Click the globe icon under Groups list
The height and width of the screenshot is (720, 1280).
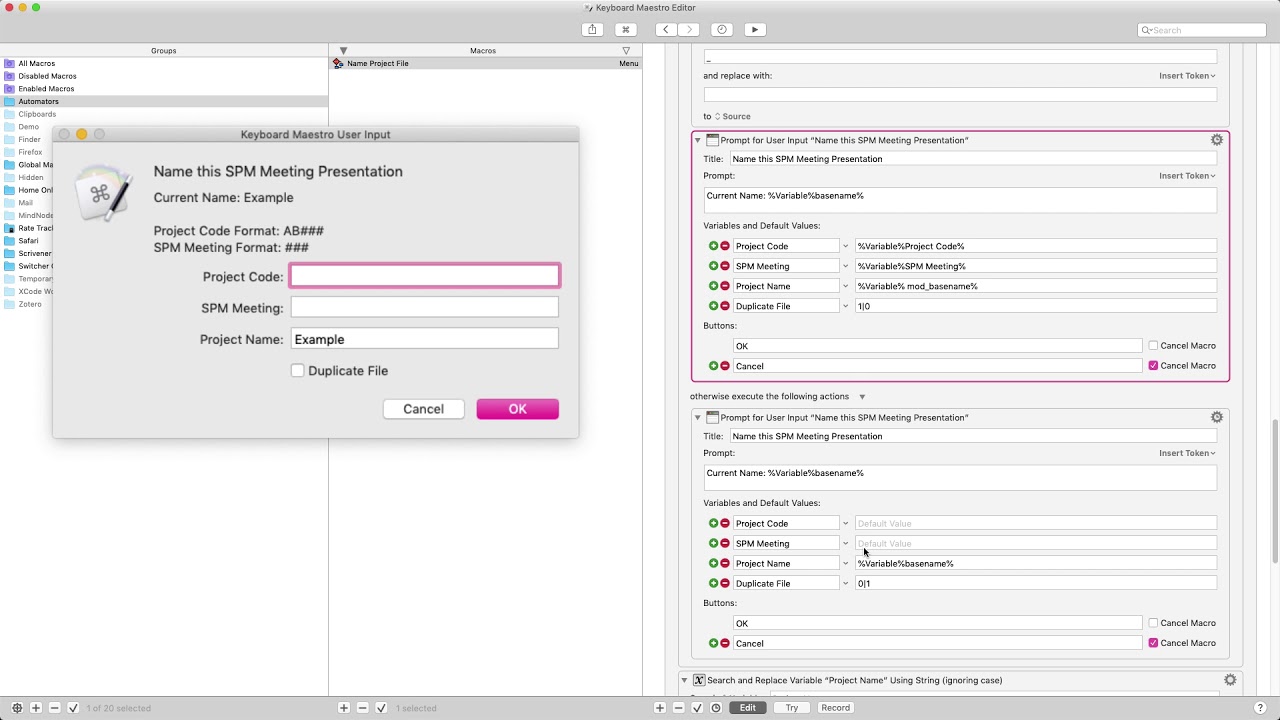coord(17,708)
